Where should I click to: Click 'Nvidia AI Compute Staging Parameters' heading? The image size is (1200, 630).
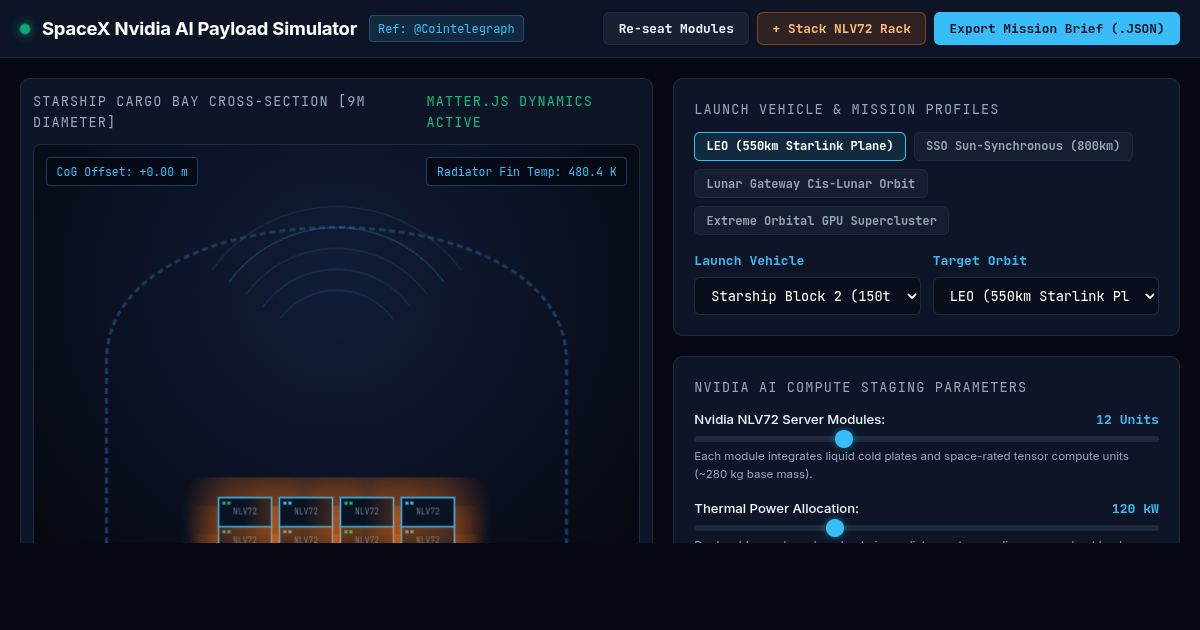click(x=861, y=388)
